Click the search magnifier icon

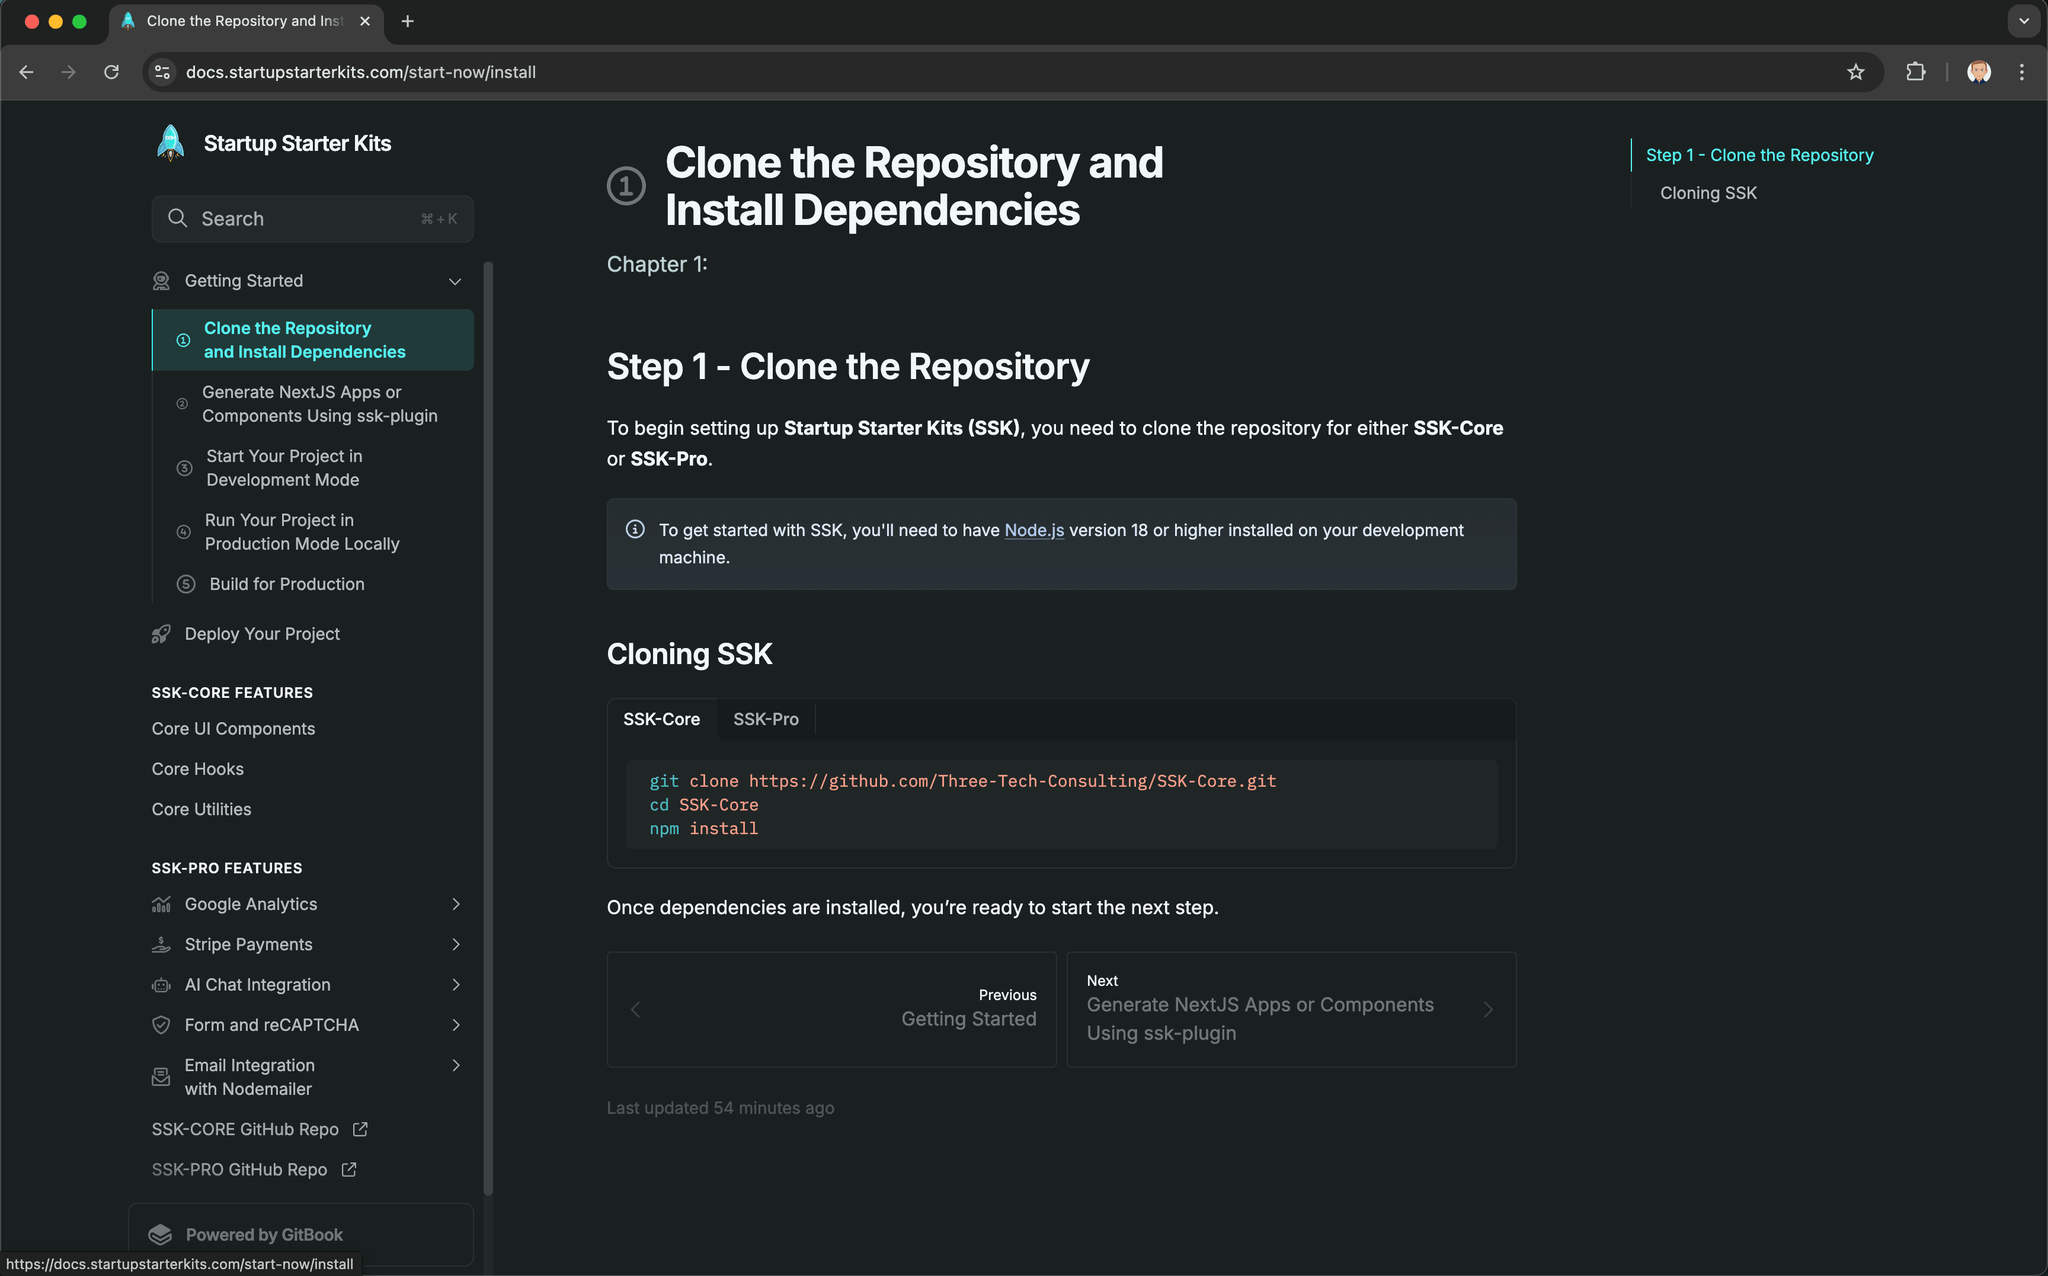[177, 218]
